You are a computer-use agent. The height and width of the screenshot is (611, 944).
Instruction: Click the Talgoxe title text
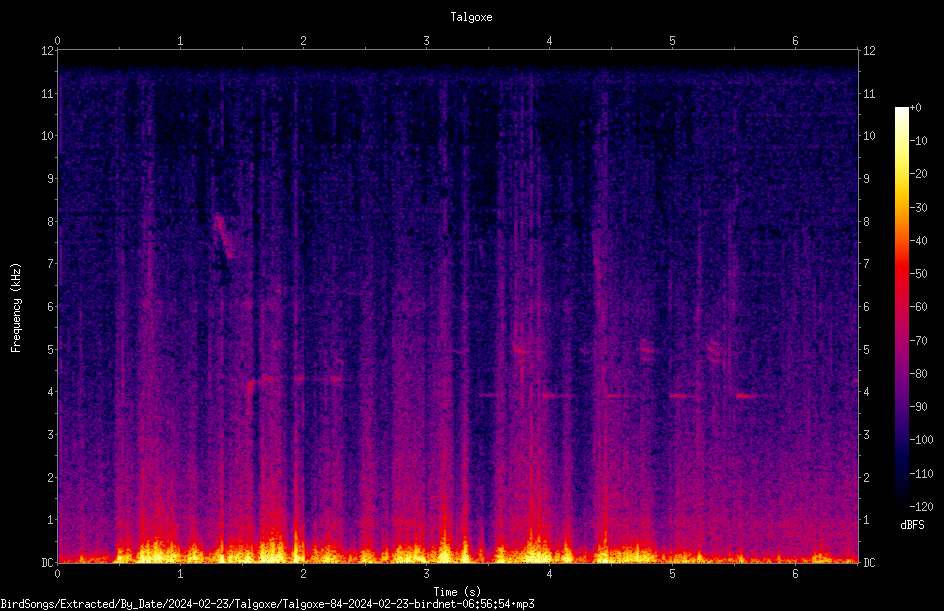tap(471, 17)
